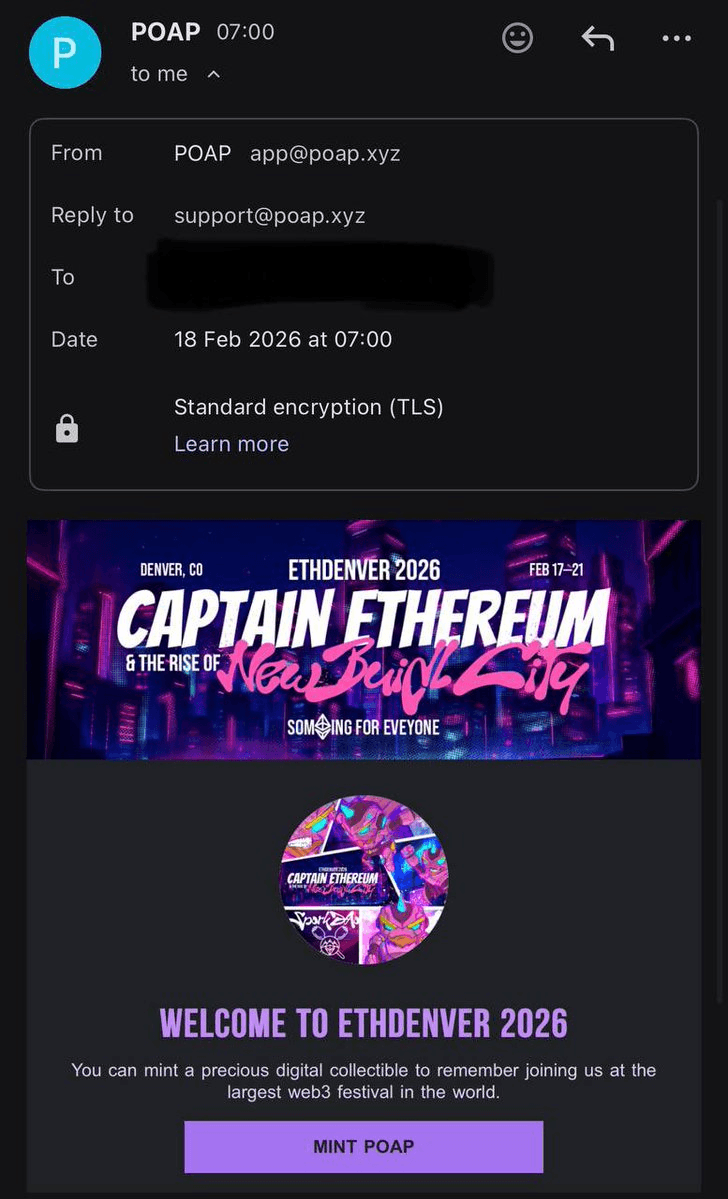Click the app@poap.xyz sender address
728x1199 pixels.
[x=325, y=153]
